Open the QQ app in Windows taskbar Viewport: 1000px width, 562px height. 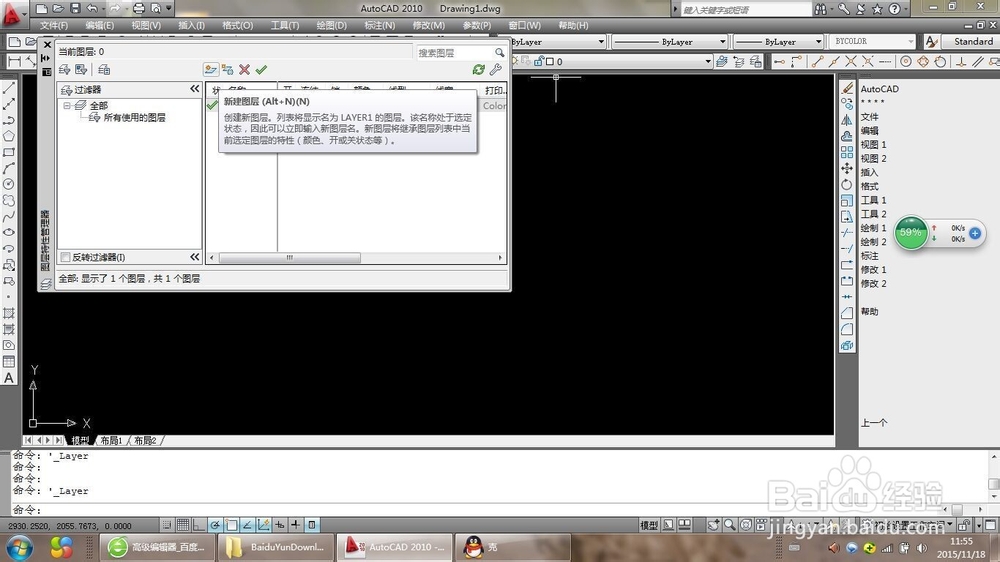513,547
